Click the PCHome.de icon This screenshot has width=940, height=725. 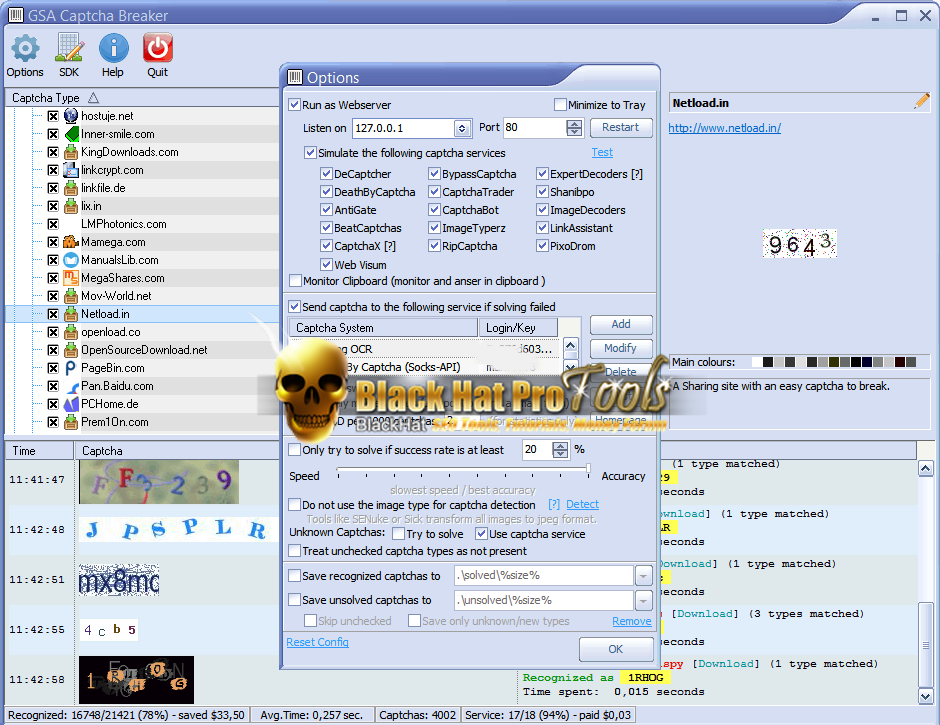71,404
